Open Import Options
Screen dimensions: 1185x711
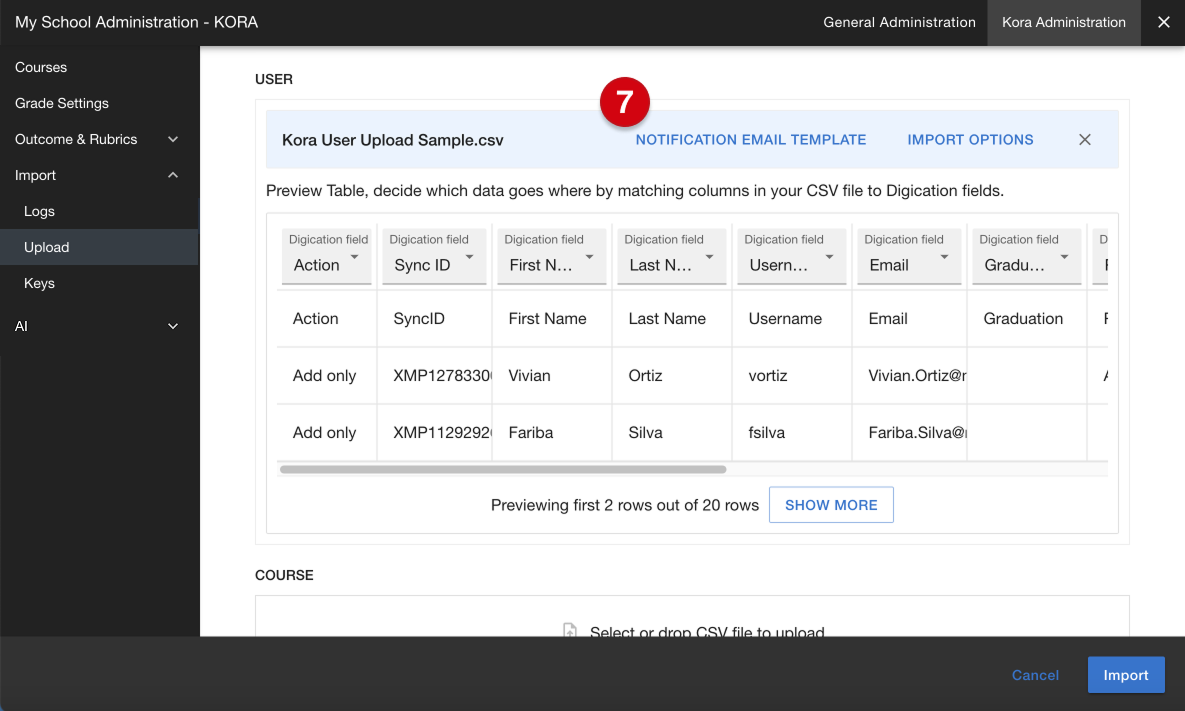(970, 140)
